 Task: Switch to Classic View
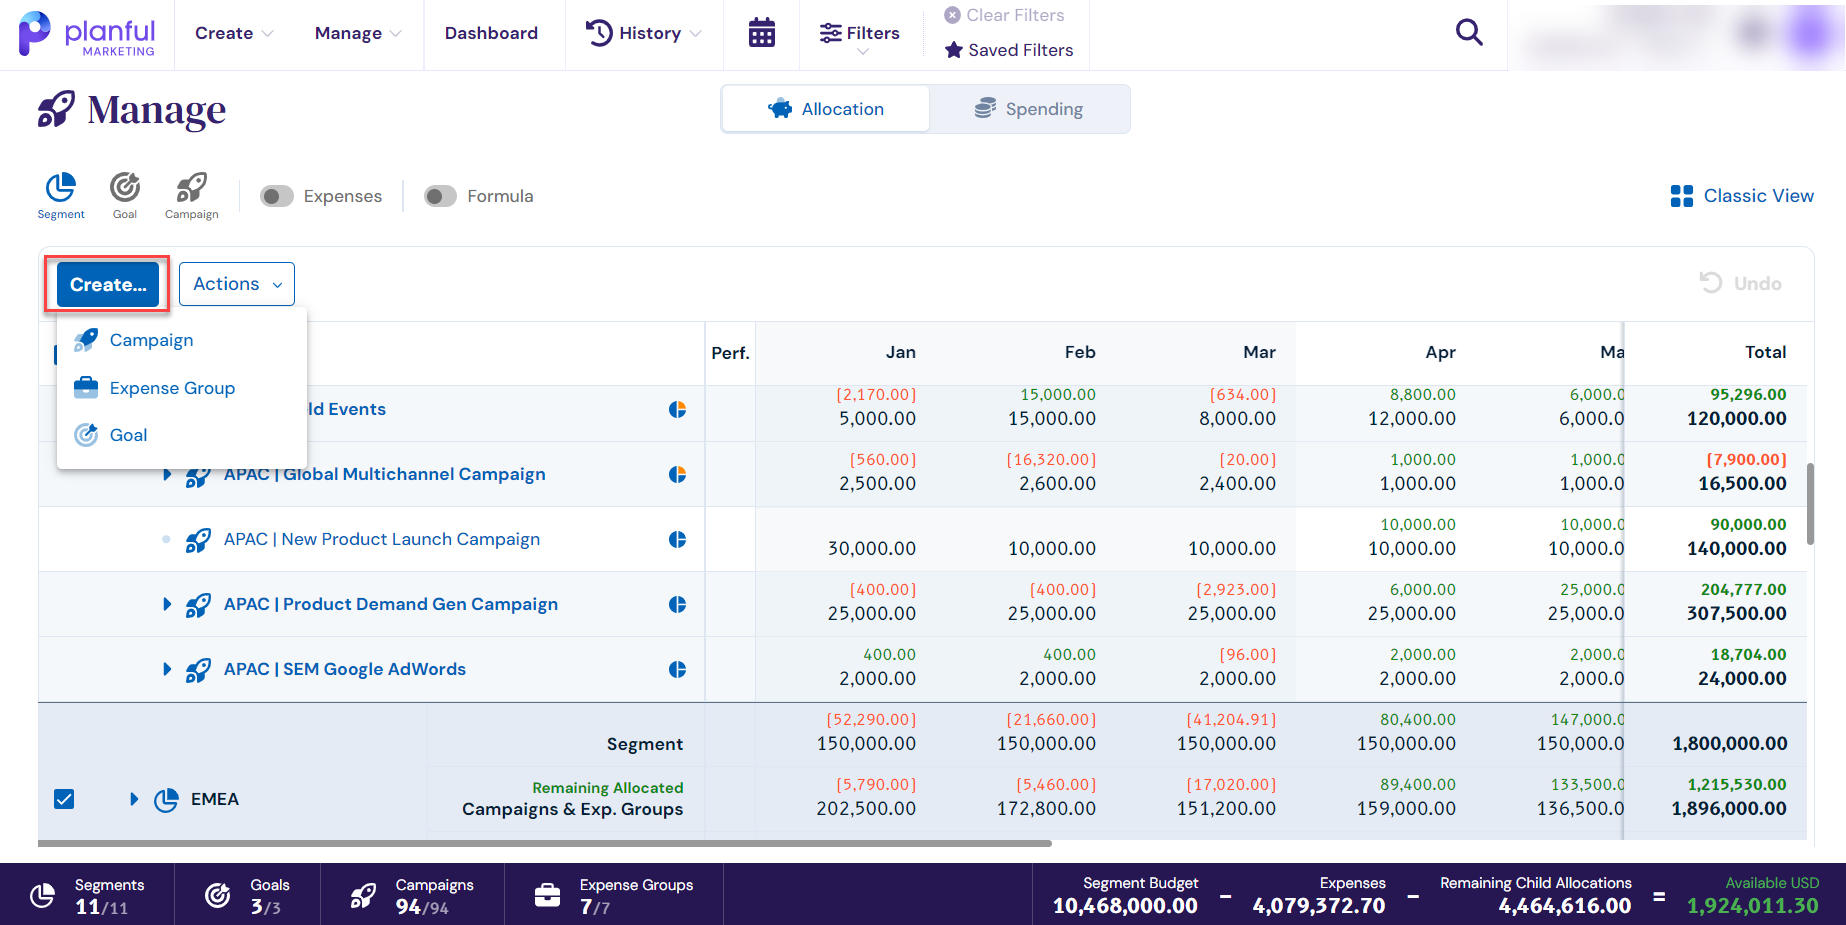click(x=1742, y=196)
